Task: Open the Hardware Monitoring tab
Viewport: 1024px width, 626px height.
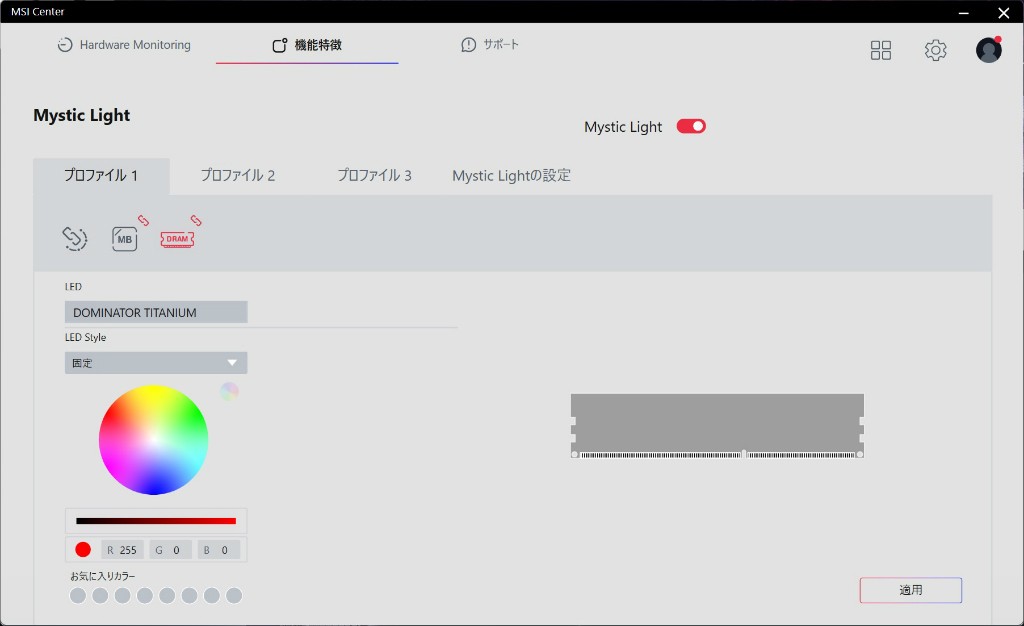Action: [x=124, y=44]
